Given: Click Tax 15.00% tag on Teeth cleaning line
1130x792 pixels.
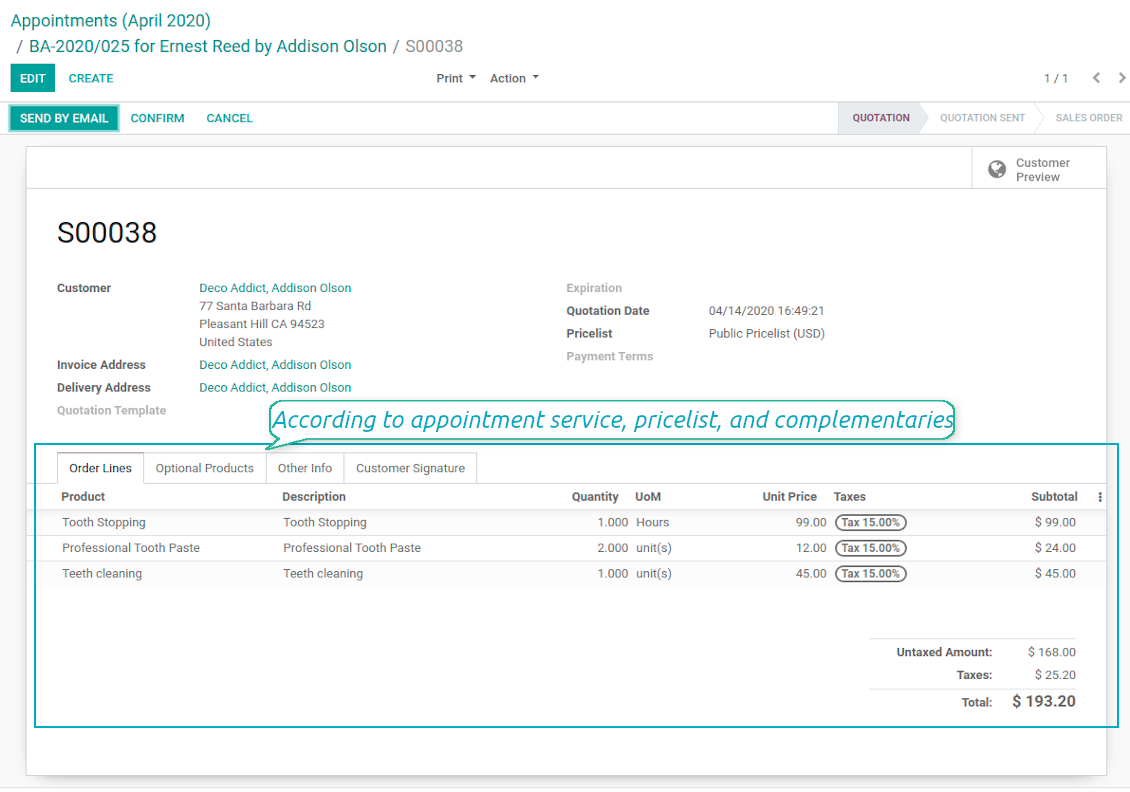Looking at the screenshot, I should point(871,574).
